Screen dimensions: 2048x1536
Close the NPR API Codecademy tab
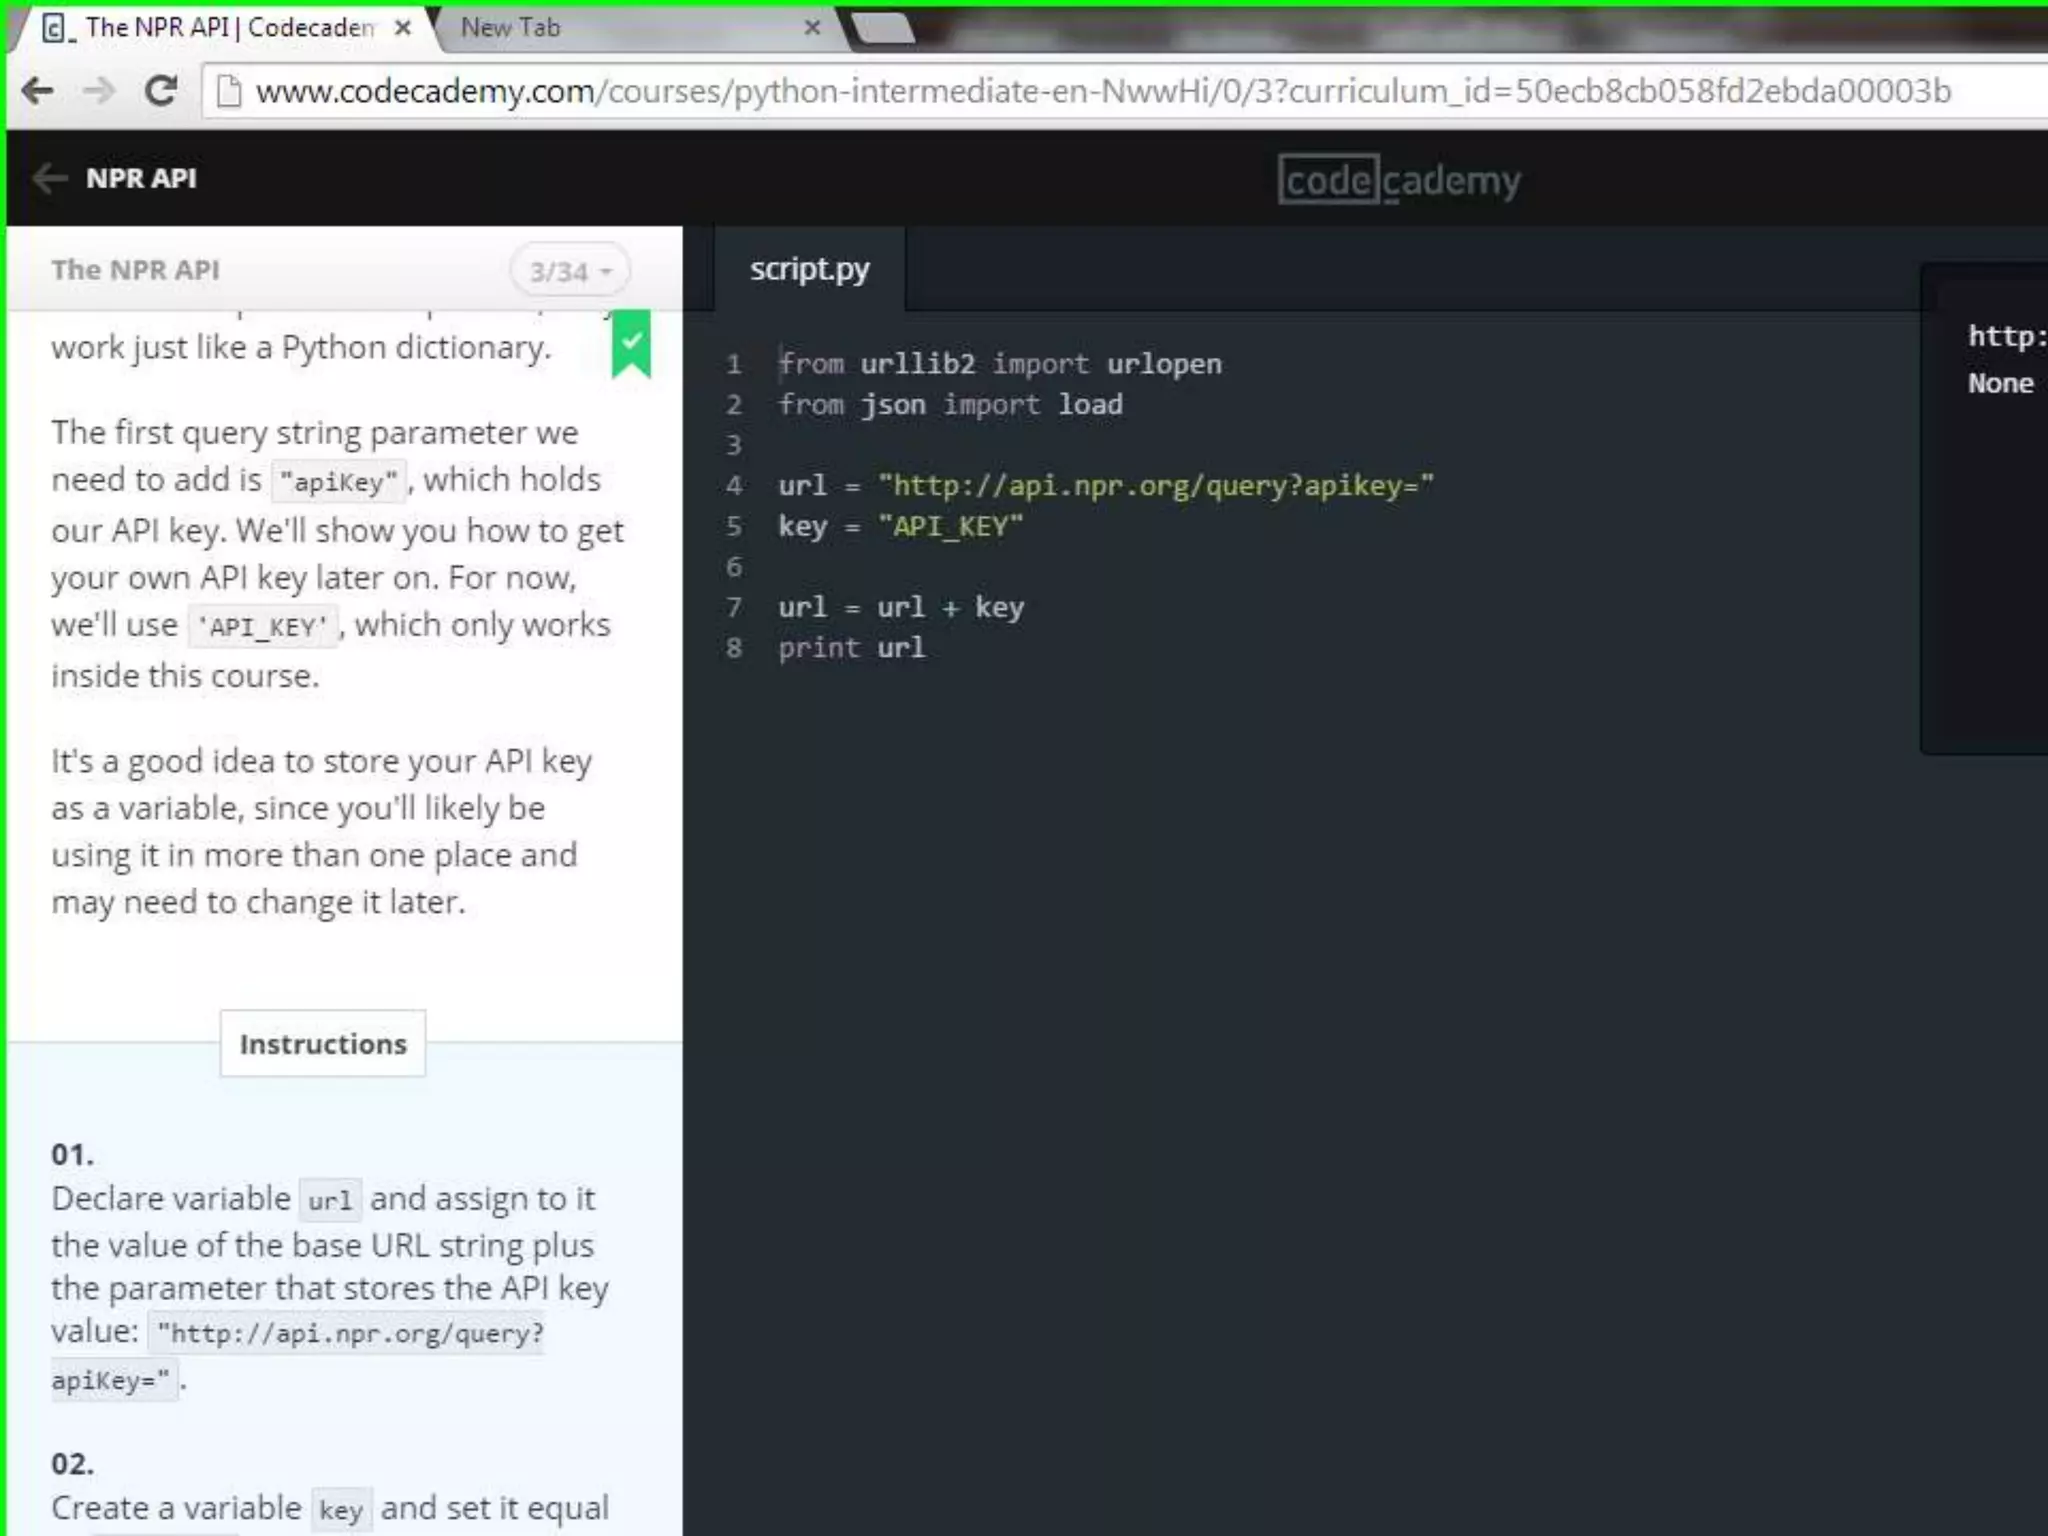[x=403, y=28]
